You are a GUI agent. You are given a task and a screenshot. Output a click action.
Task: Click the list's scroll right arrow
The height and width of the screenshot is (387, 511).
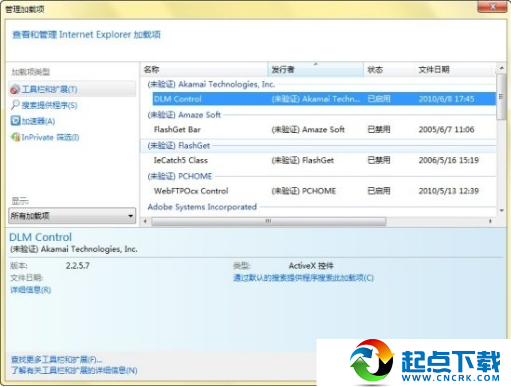coord(490,221)
